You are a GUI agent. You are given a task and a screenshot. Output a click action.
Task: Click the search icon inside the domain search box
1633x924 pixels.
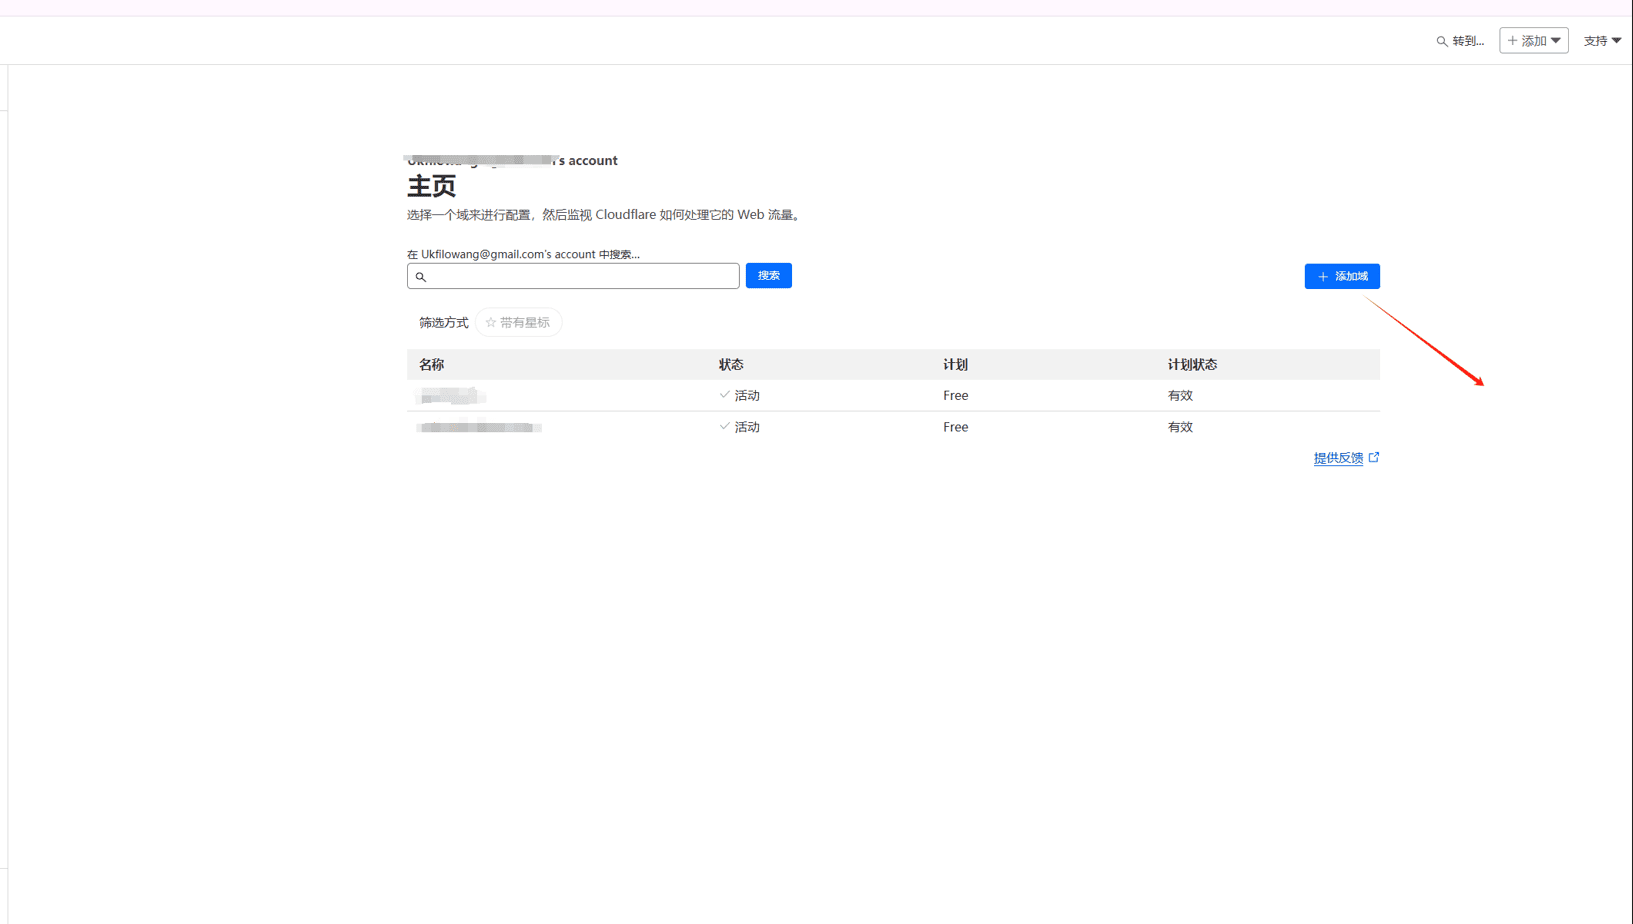pos(421,276)
